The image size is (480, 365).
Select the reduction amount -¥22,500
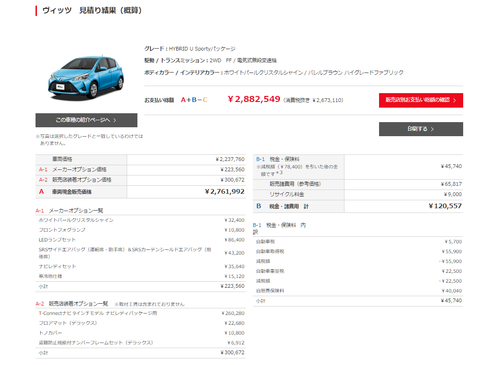(x=451, y=281)
